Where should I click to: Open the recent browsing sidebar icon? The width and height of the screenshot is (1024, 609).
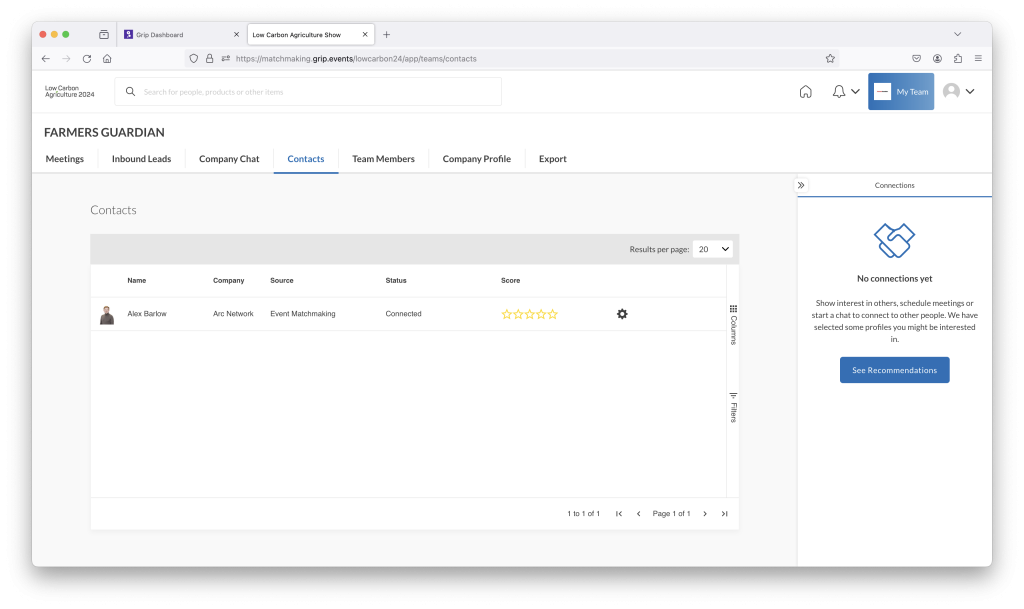(104, 35)
